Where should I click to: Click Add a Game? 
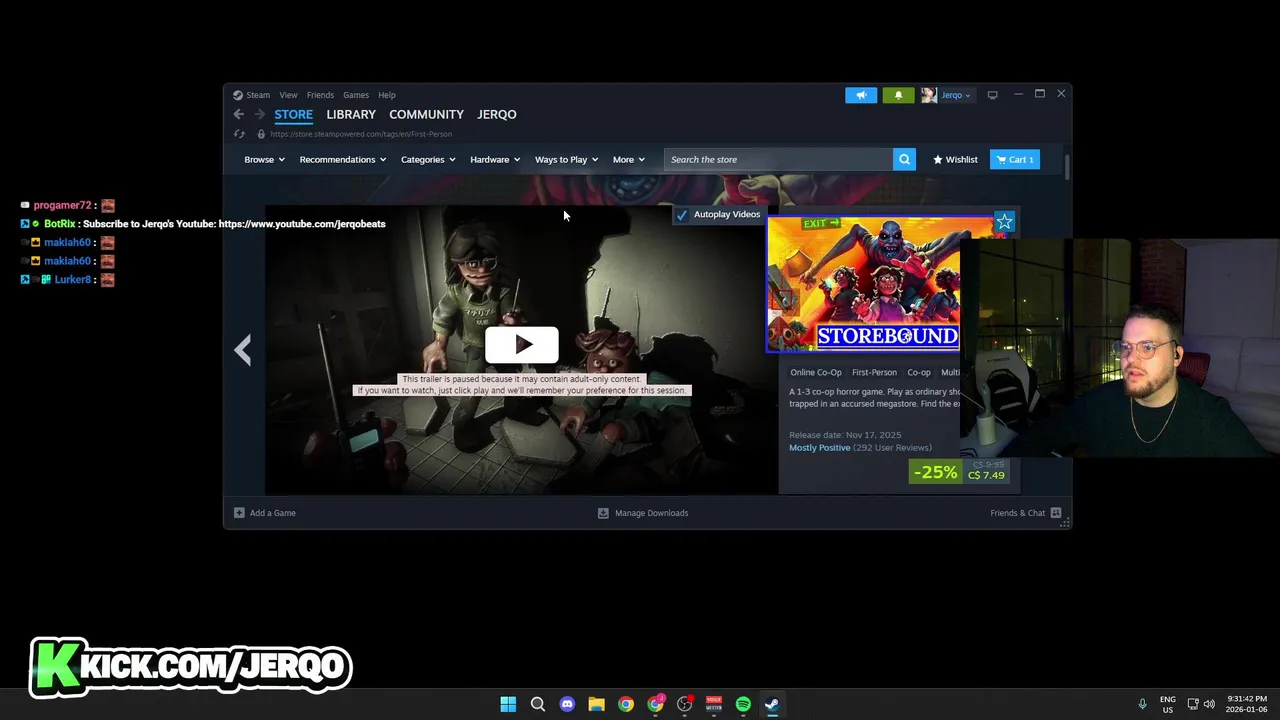tap(273, 513)
